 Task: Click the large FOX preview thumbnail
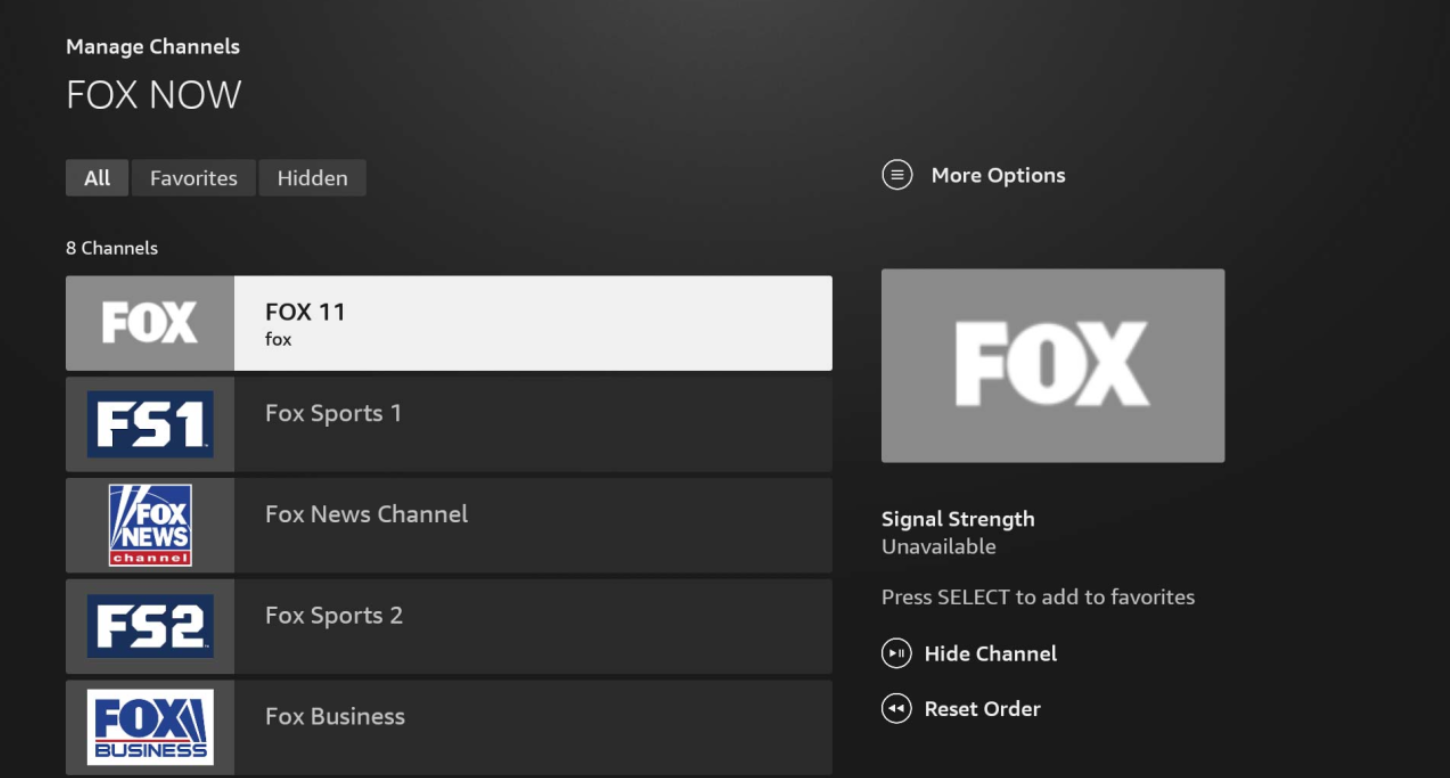pos(1053,365)
